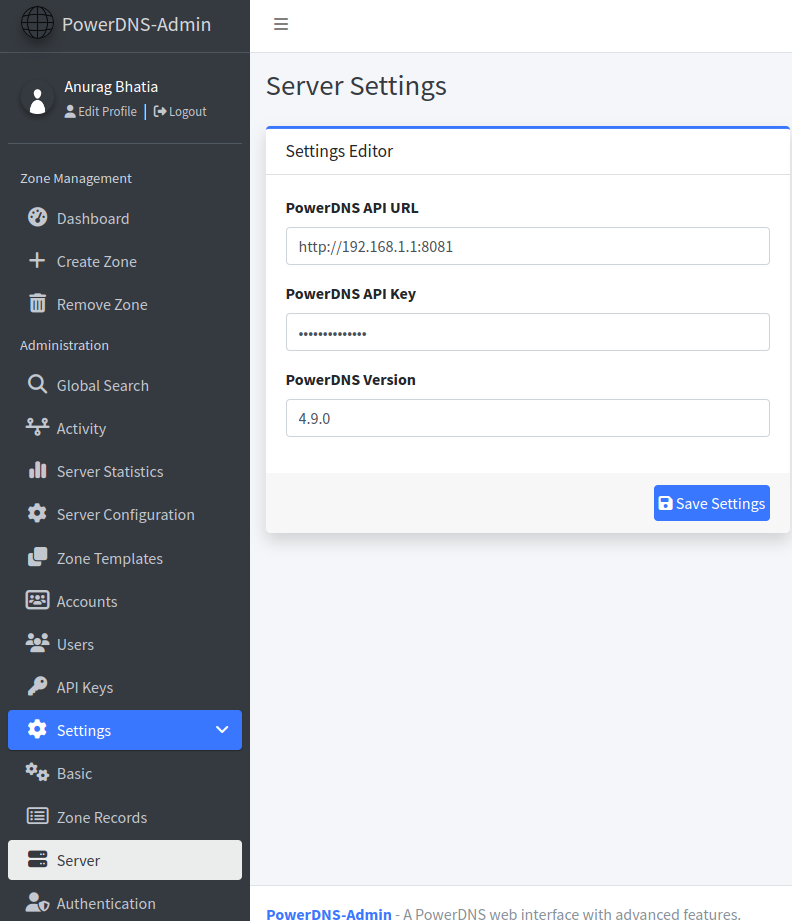
Task: Click the Administration section label
Action: click(x=64, y=345)
